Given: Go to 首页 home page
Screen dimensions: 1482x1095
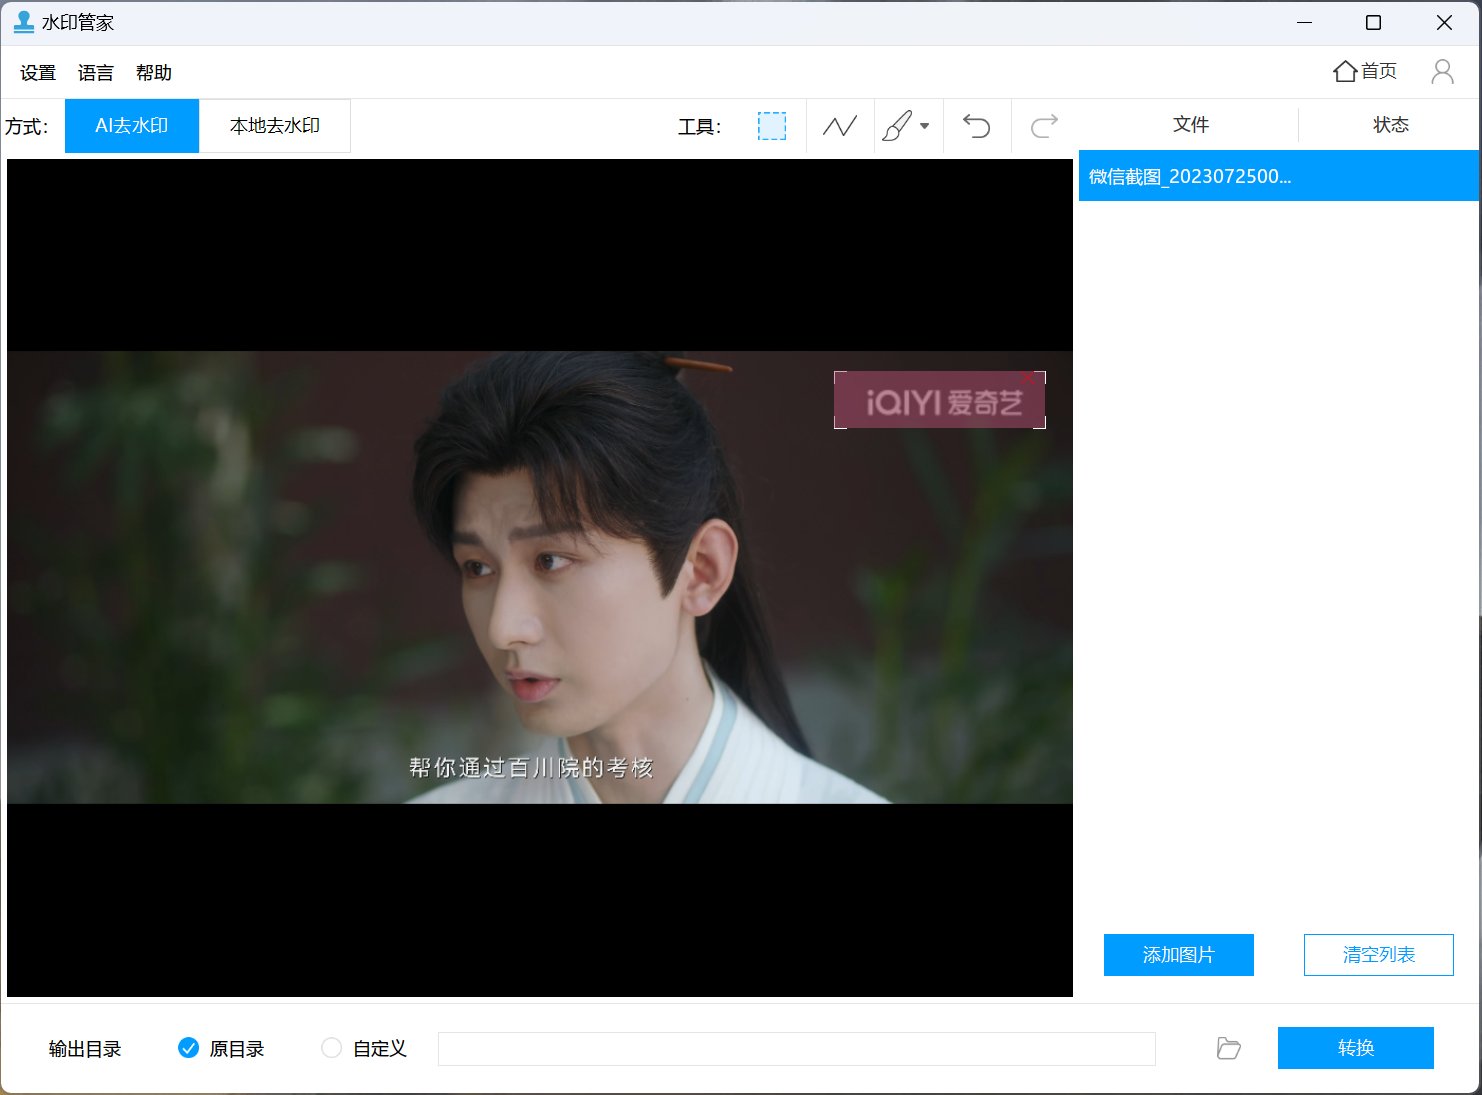Looking at the screenshot, I should coord(1365,71).
